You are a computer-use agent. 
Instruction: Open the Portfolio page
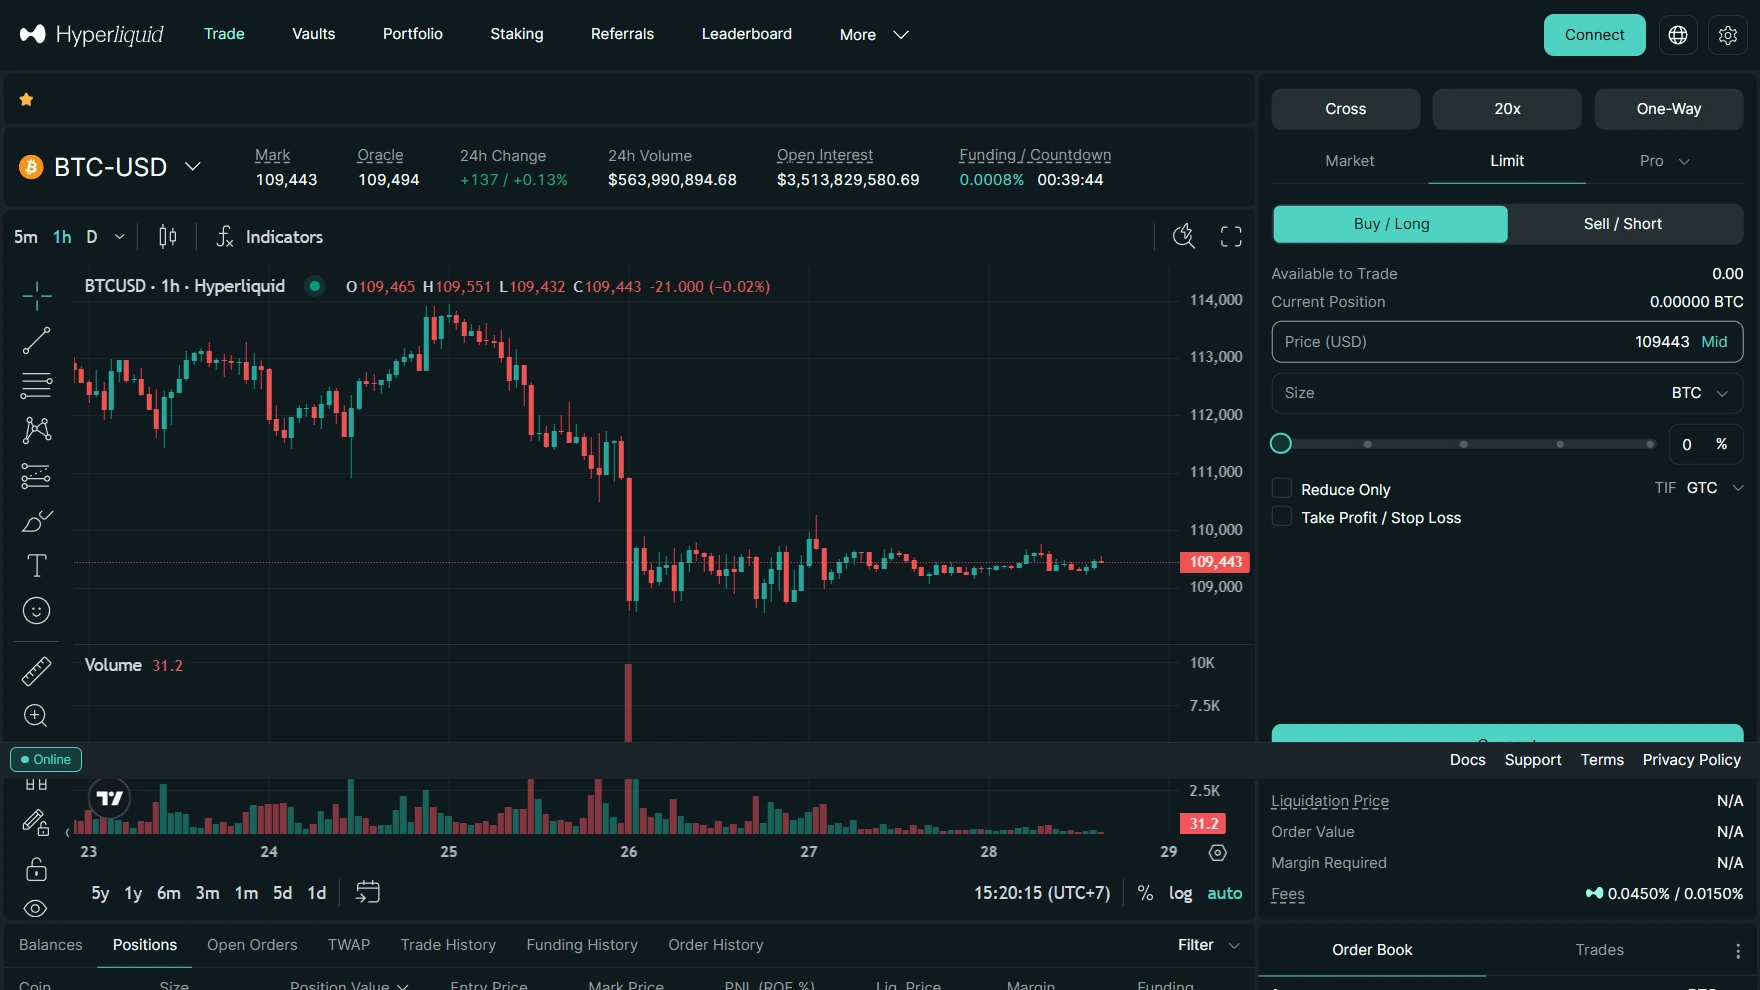tap(412, 34)
